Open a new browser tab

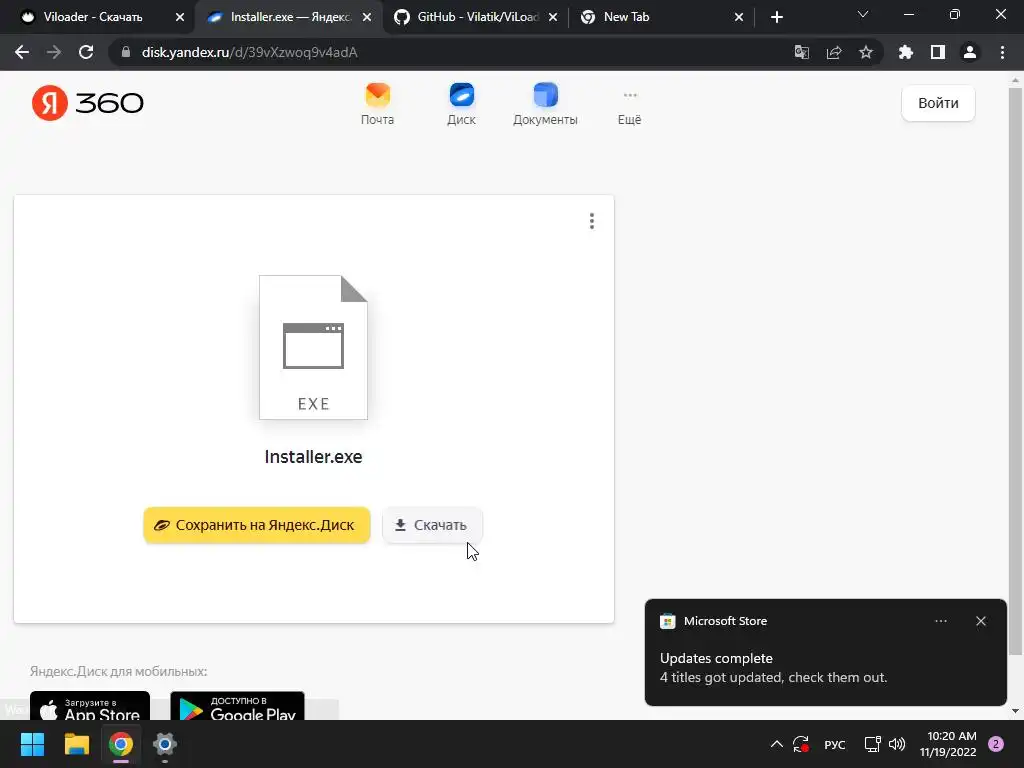coord(776,17)
